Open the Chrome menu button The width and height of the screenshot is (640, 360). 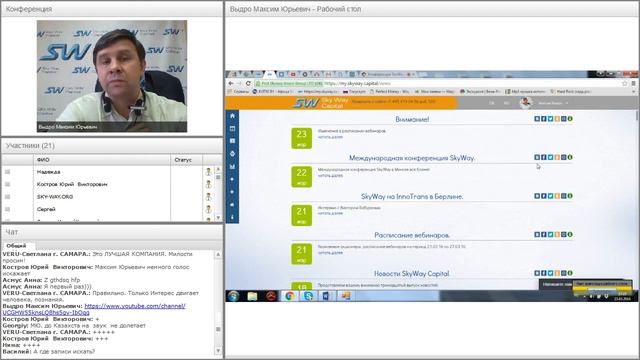(x=633, y=83)
